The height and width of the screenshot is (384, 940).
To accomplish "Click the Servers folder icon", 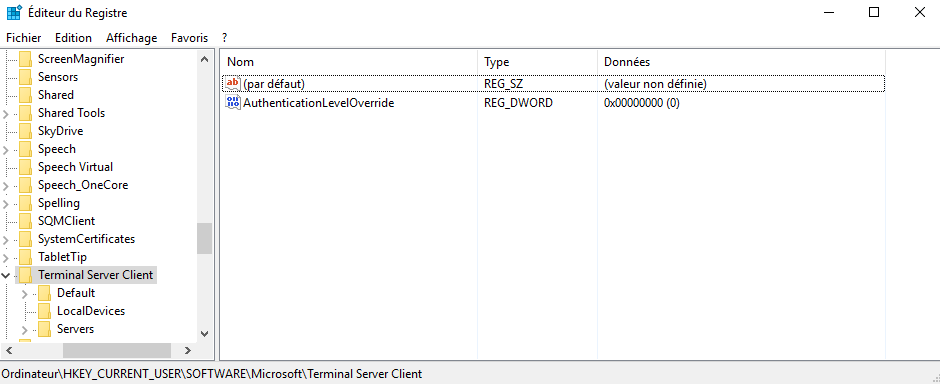I will pyautogui.click(x=44, y=329).
